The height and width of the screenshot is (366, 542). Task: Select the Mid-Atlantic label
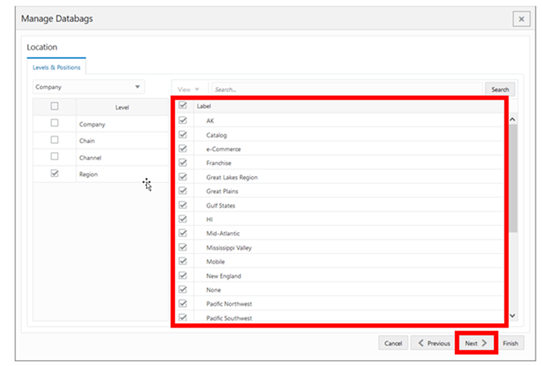click(223, 233)
